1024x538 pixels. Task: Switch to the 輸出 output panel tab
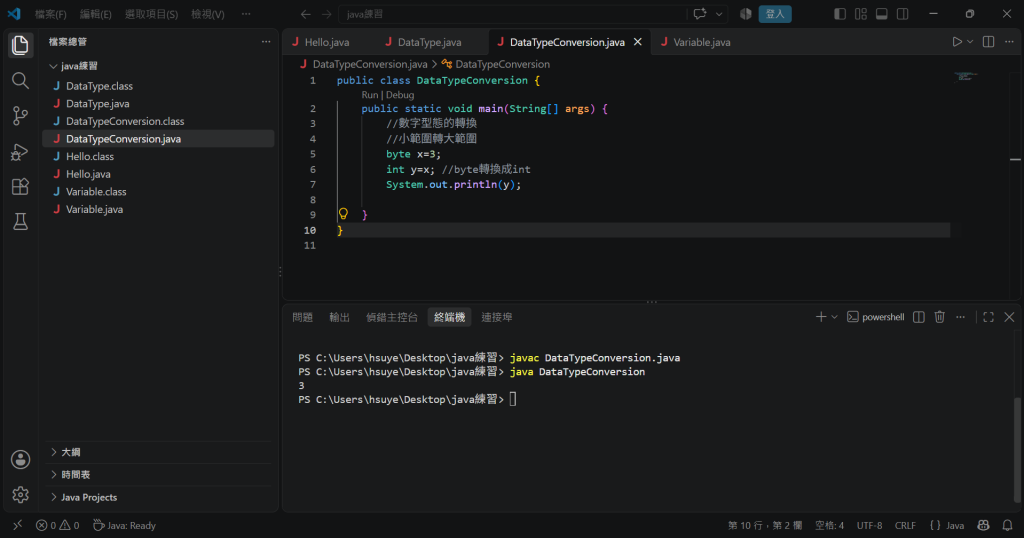[340, 317]
